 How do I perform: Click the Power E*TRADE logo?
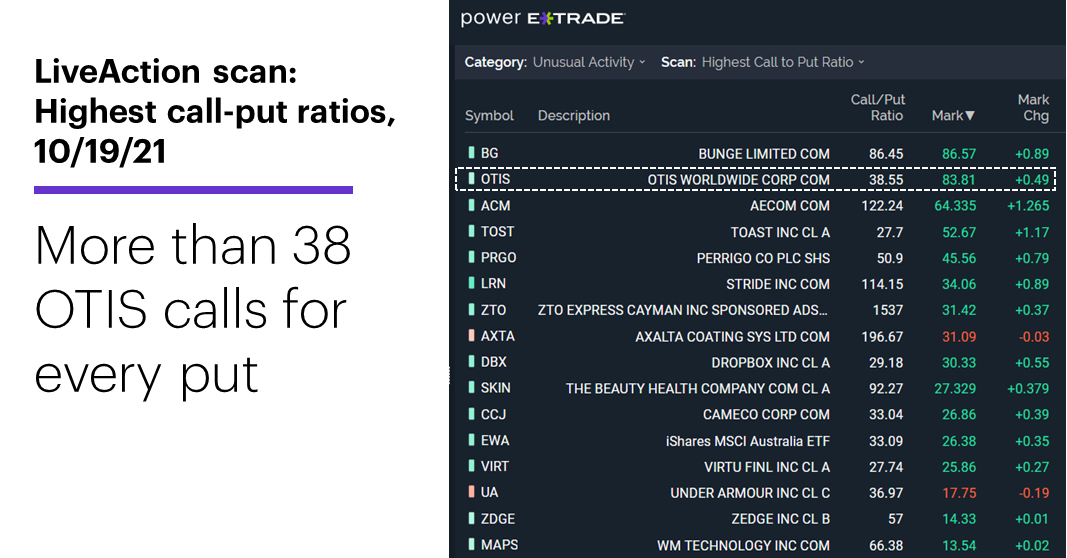542,18
